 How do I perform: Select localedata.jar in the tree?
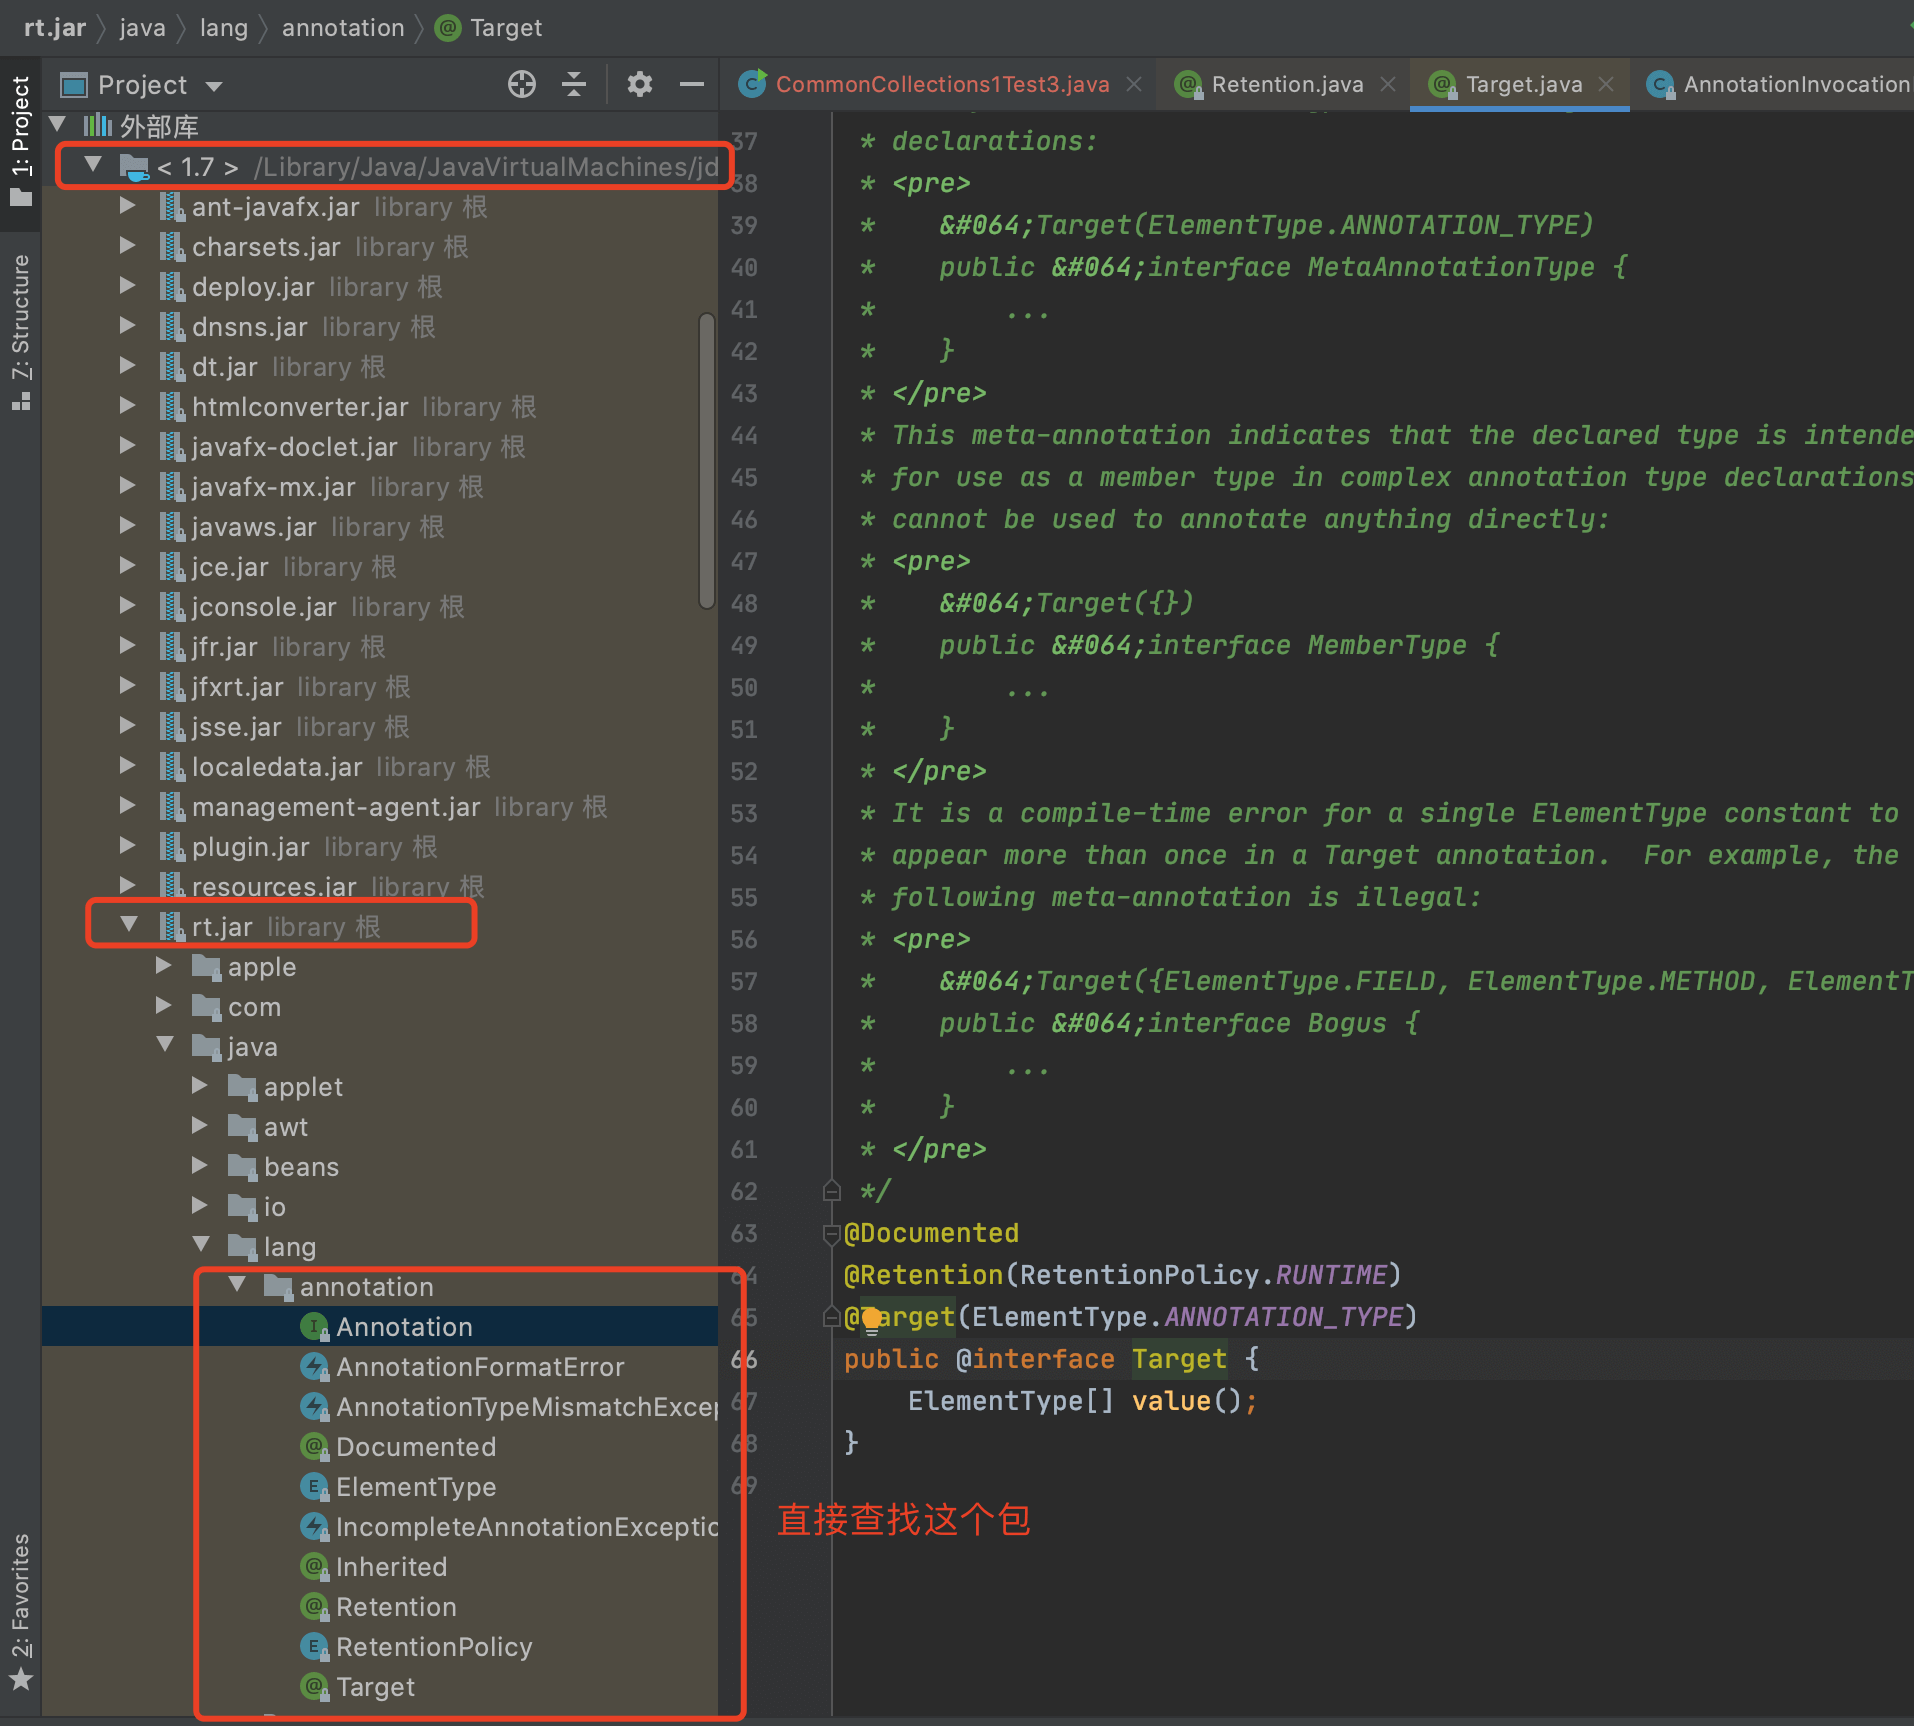(380, 767)
